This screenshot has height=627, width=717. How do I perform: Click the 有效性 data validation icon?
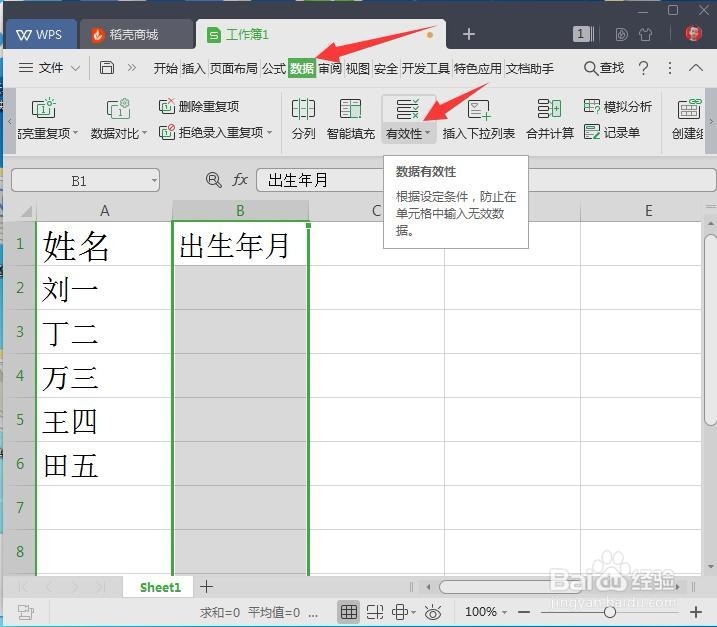(x=407, y=109)
